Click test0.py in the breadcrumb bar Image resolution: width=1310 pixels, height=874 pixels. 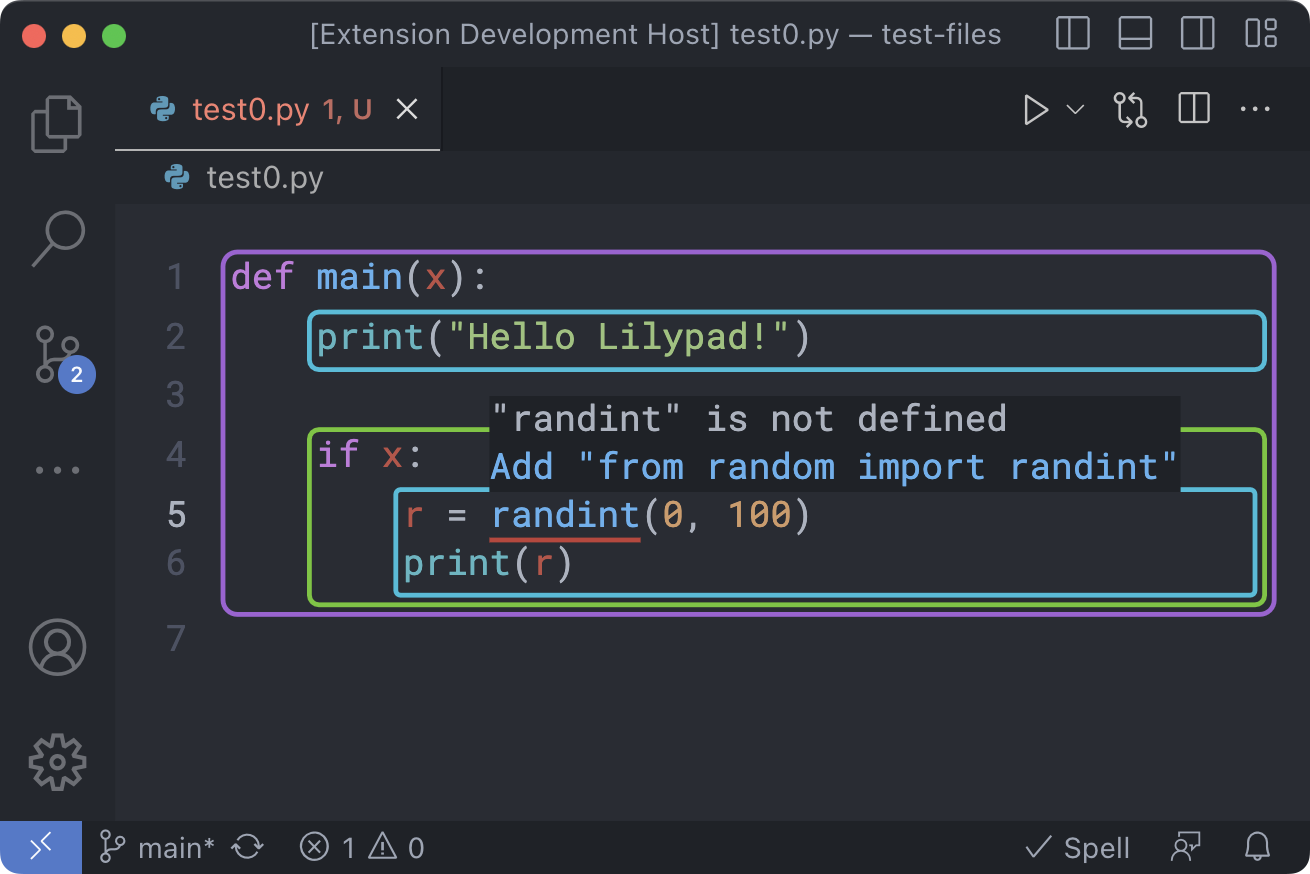(x=266, y=177)
